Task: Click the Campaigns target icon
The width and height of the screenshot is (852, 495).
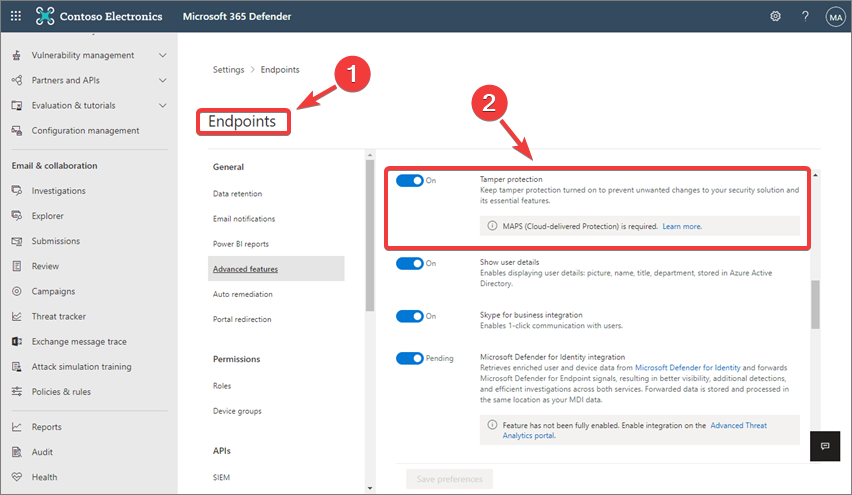Action: tap(17, 291)
